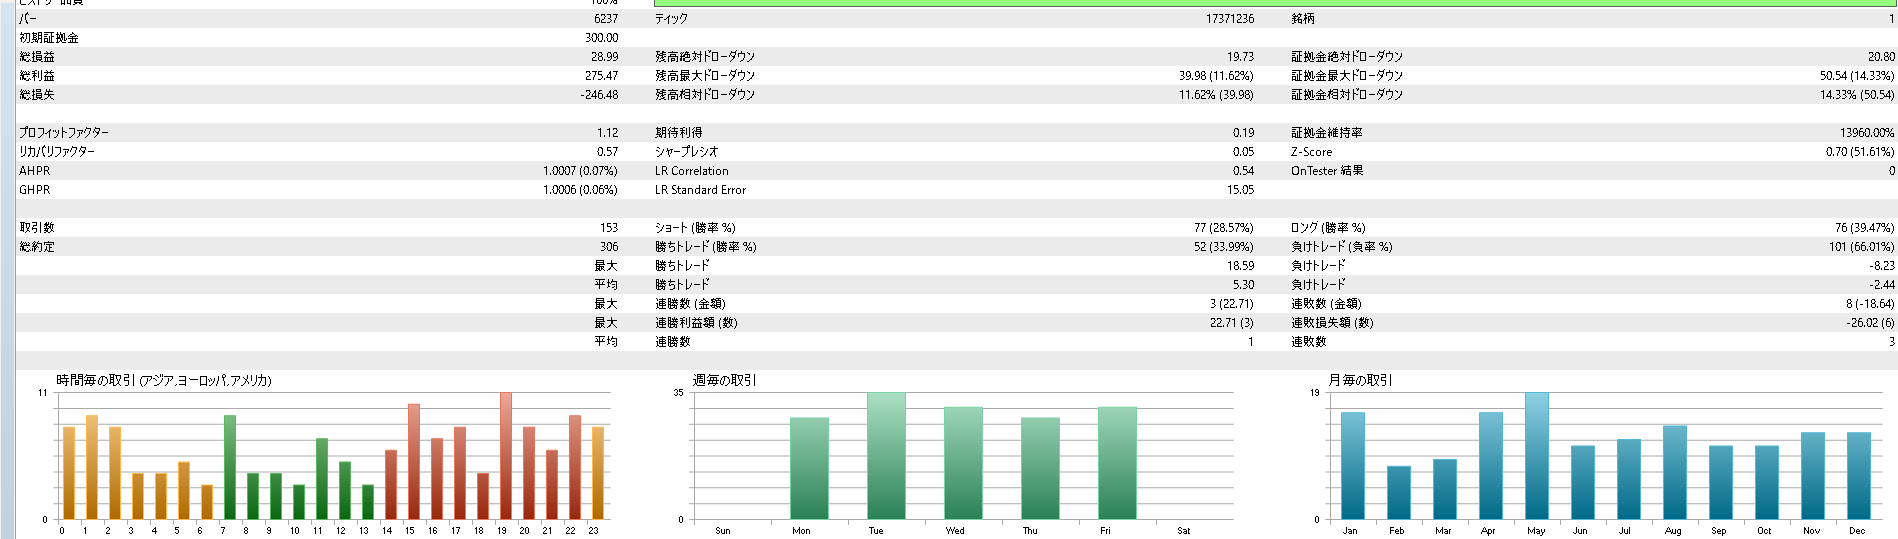The width and height of the screenshot is (1898, 539).
Task: Select the ショート value 77 (28.57%)
Action: coord(1223,228)
